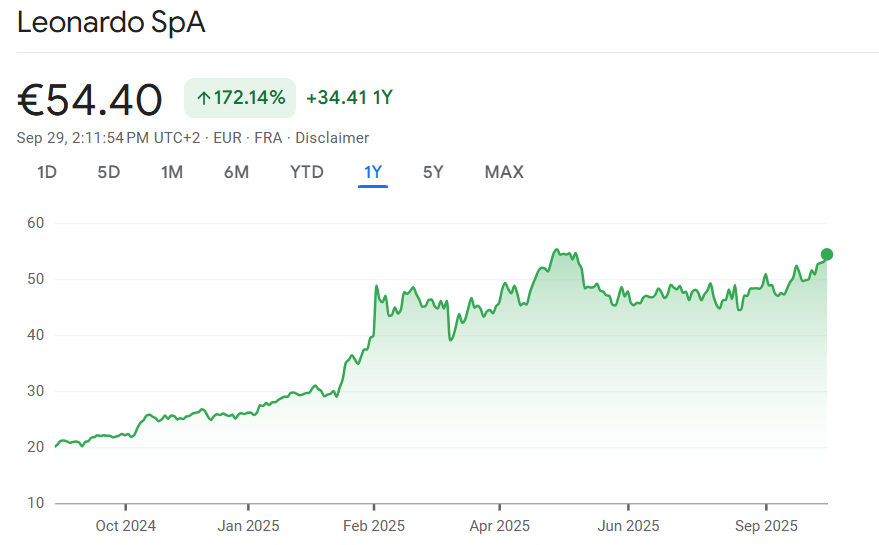Show MAX price history

[x=504, y=172]
